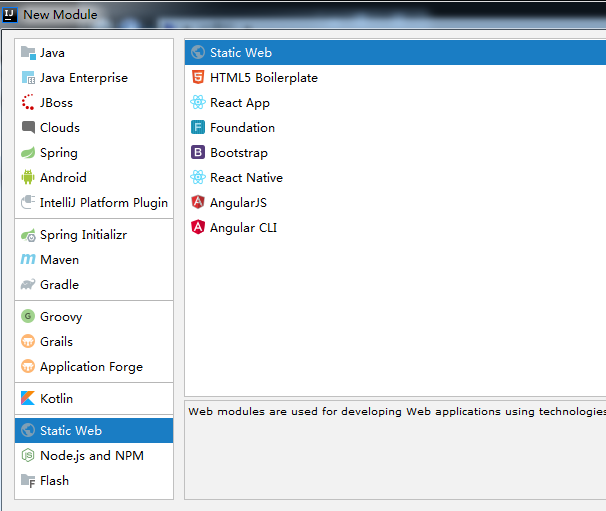Select the React App template
This screenshot has width=606, height=511.
point(395,102)
